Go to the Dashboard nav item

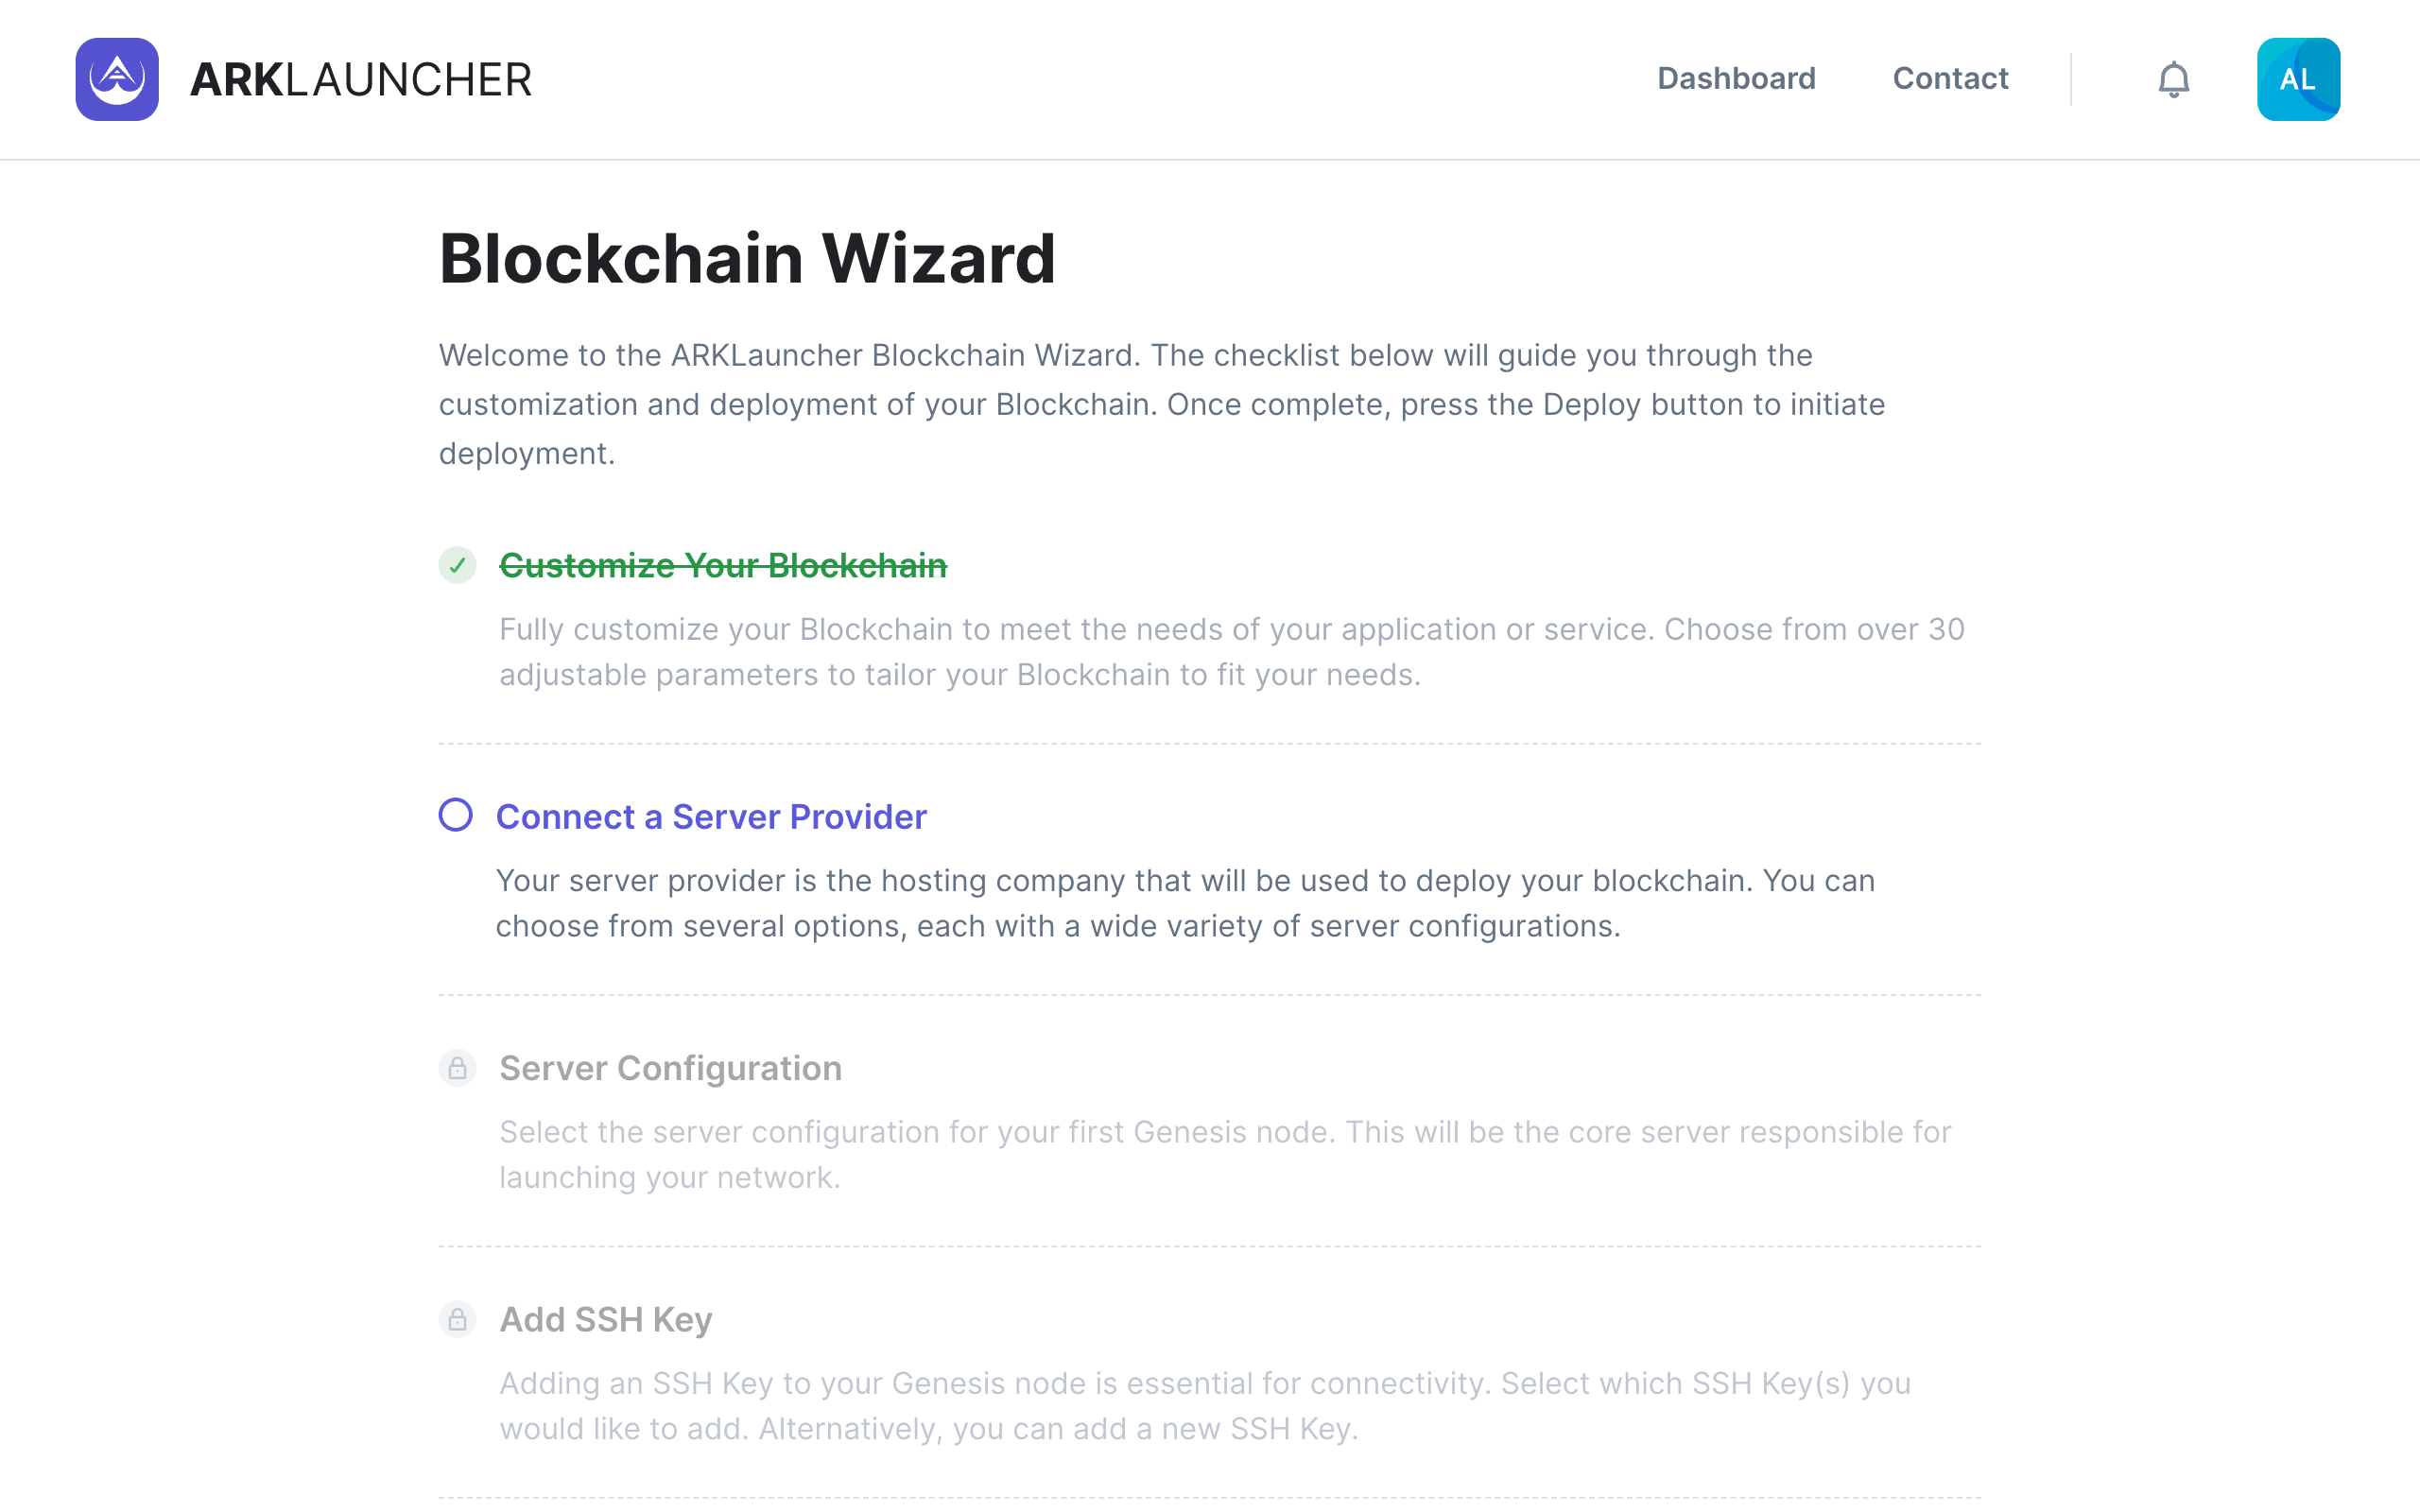[1736, 79]
